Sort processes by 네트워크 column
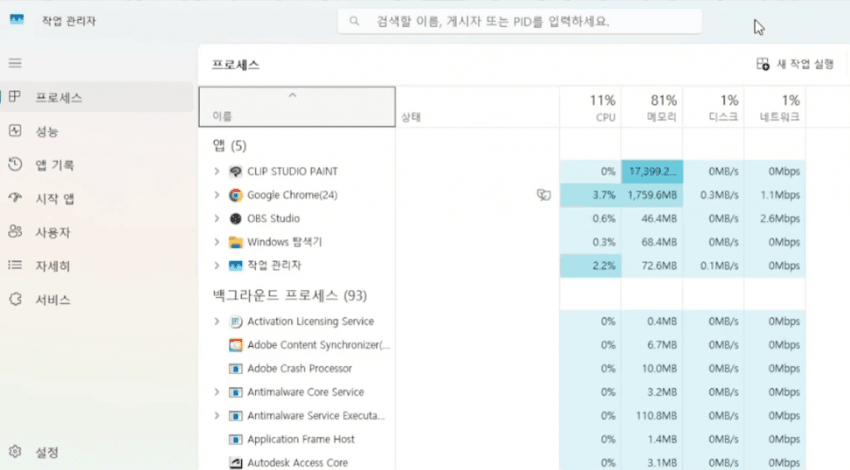The image size is (850, 470). click(775, 107)
